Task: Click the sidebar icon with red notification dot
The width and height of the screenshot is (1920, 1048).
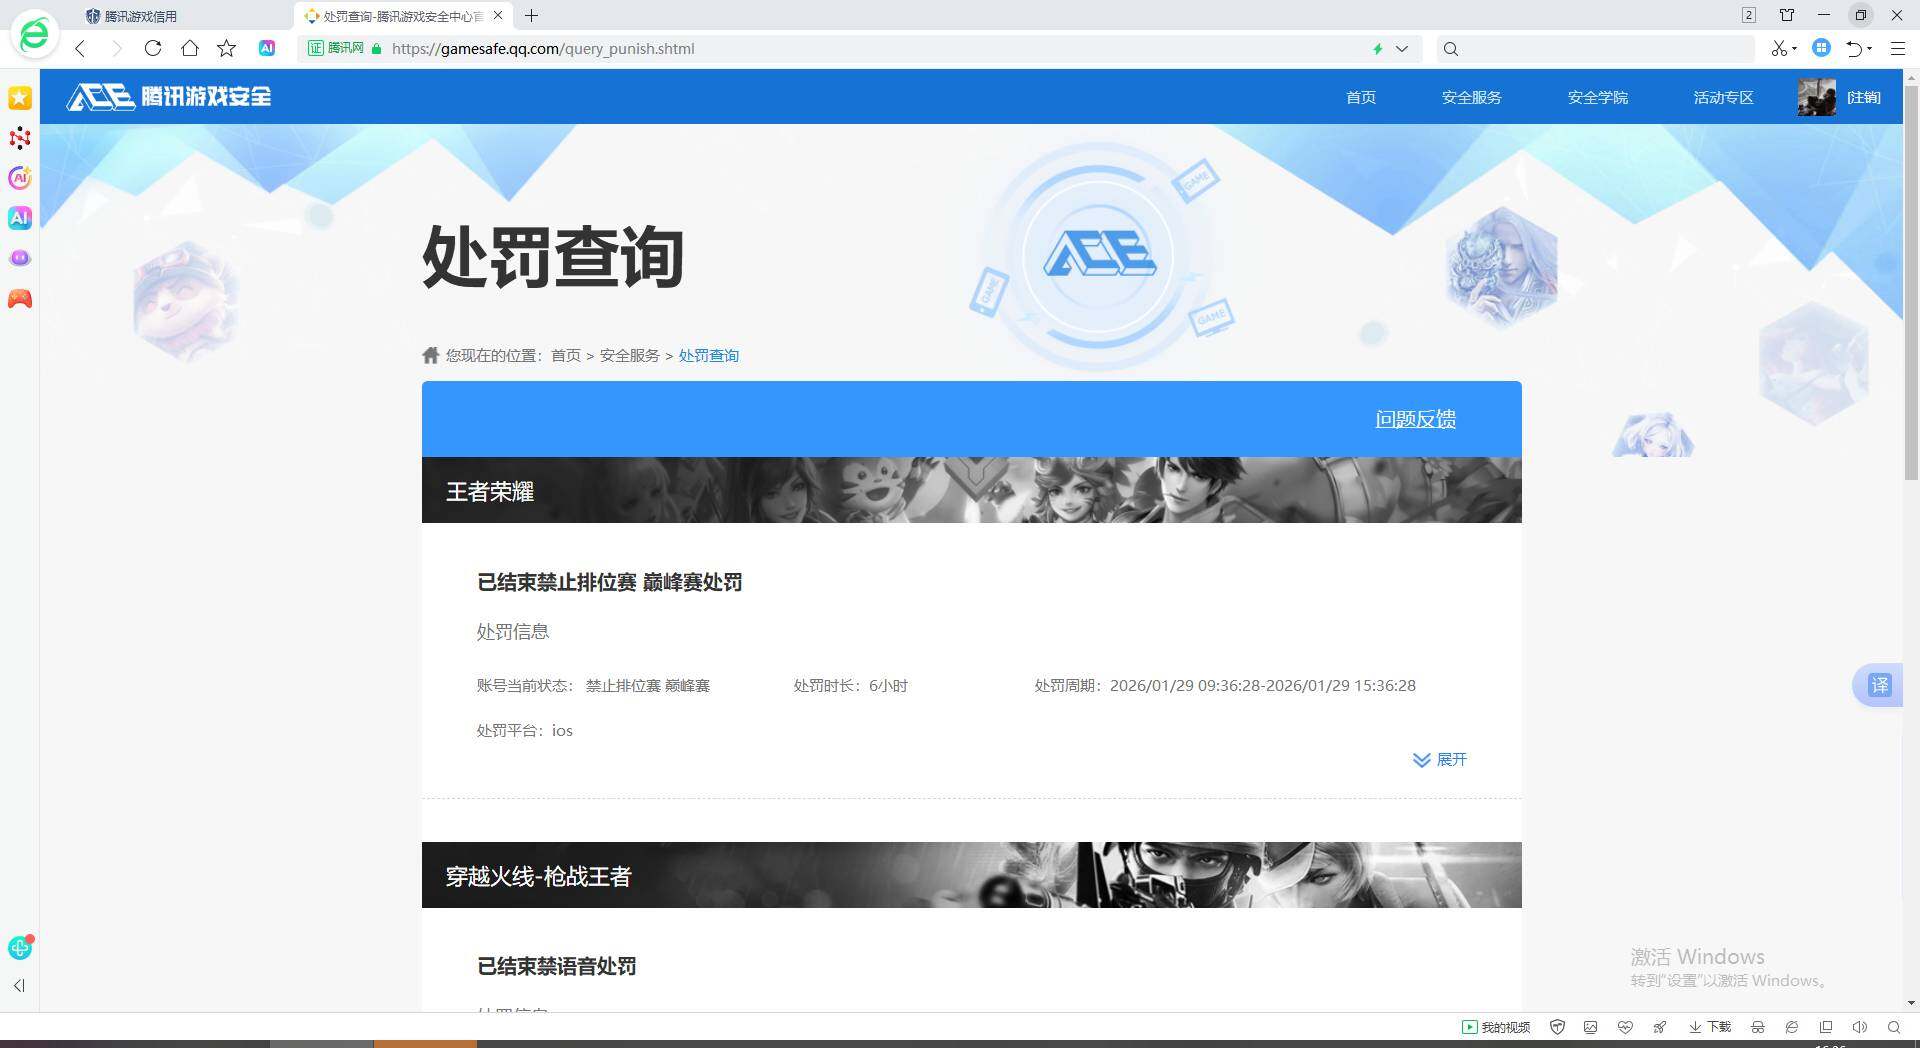Action: tap(20, 947)
